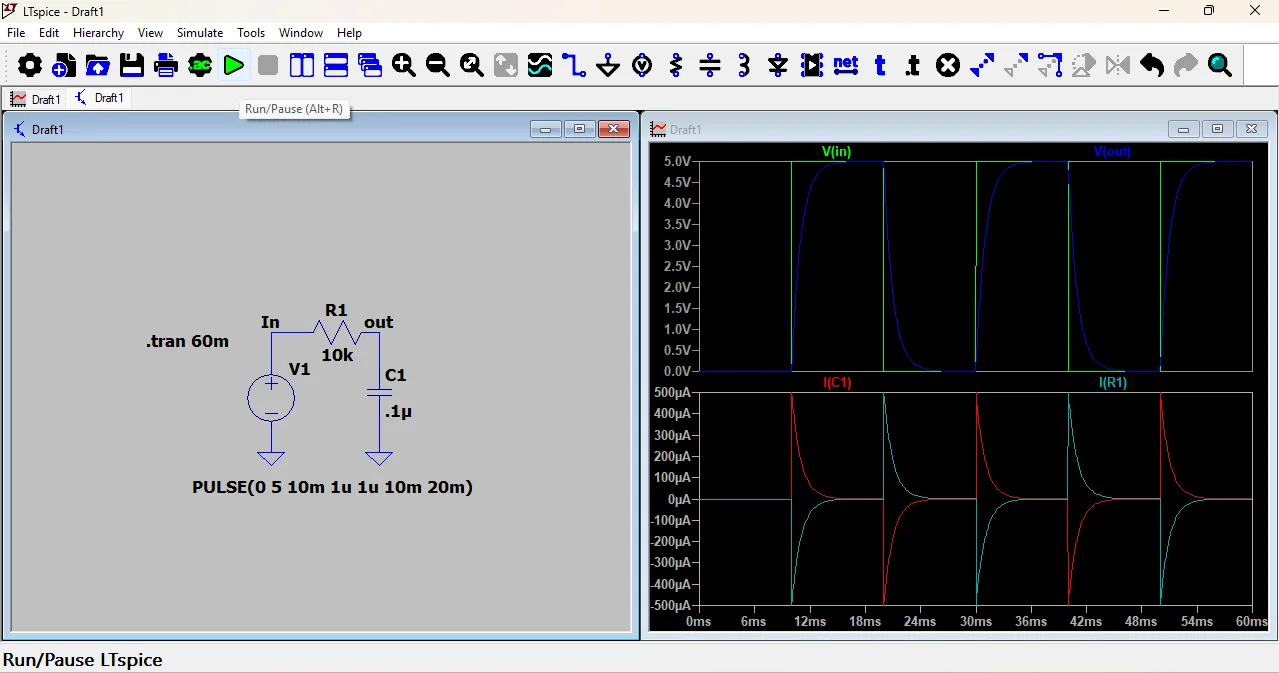
Task: Click the zoom in magnifier
Action: point(404,66)
